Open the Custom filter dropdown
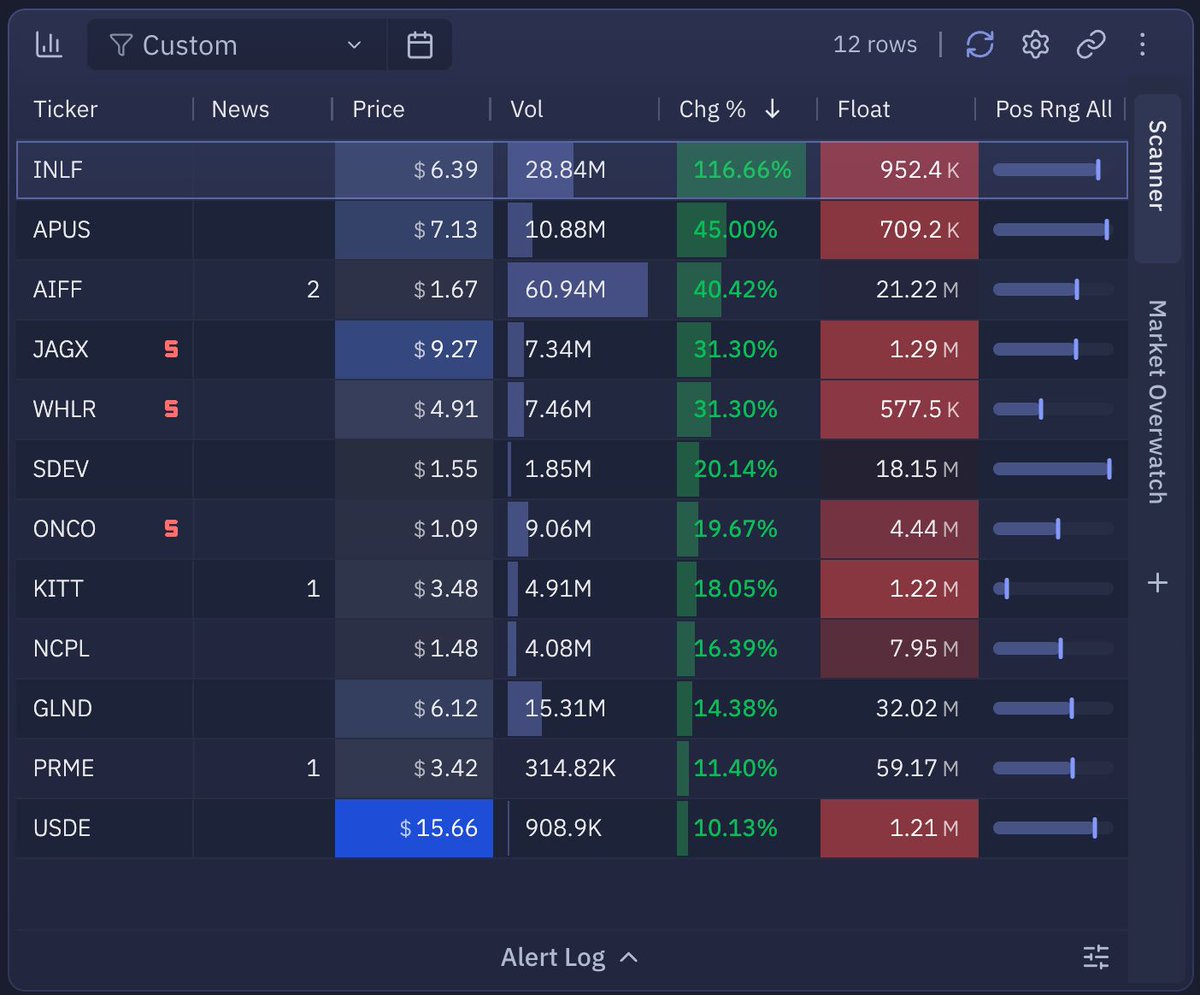The width and height of the screenshot is (1200, 995). (x=237, y=45)
